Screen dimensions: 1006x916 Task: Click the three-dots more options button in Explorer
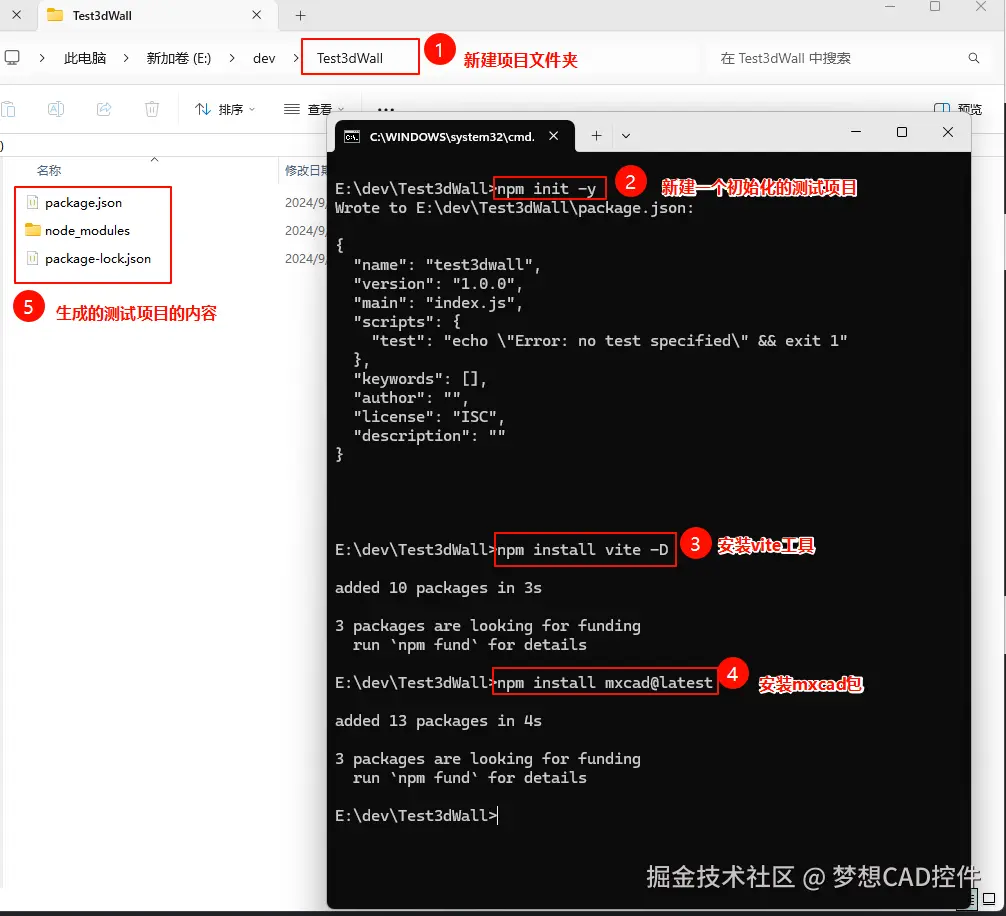[x=386, y=109]
